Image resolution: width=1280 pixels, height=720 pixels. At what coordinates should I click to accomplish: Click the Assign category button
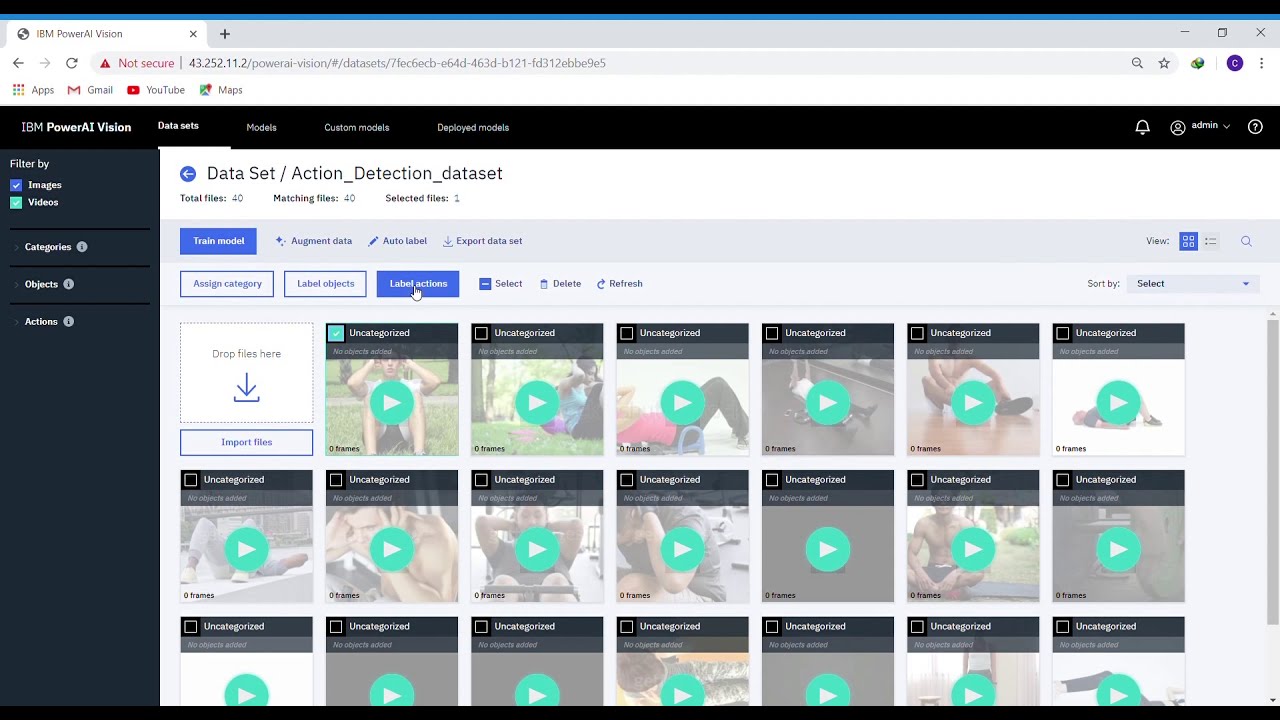pos(227,284)
